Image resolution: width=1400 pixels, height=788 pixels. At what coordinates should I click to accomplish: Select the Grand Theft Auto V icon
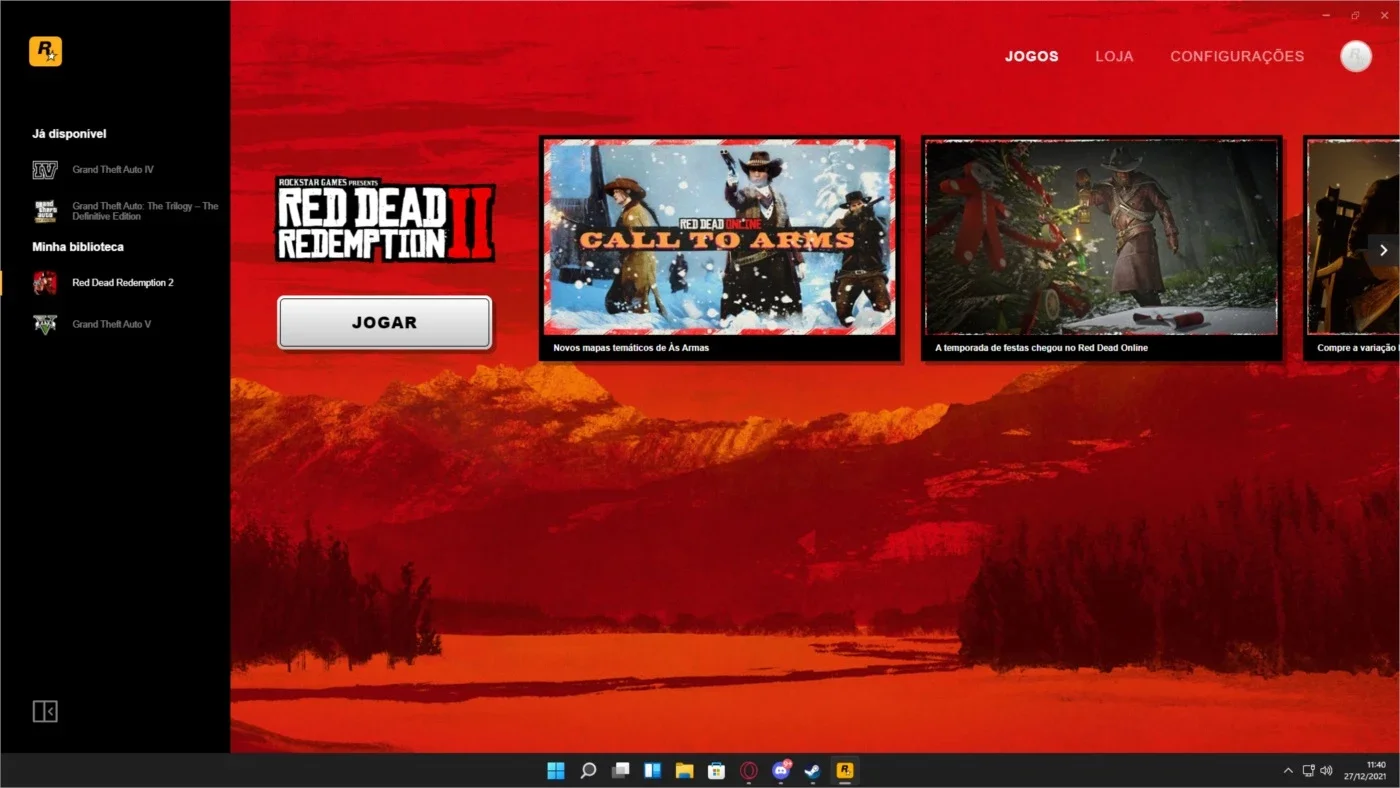(x=45, y=324)
